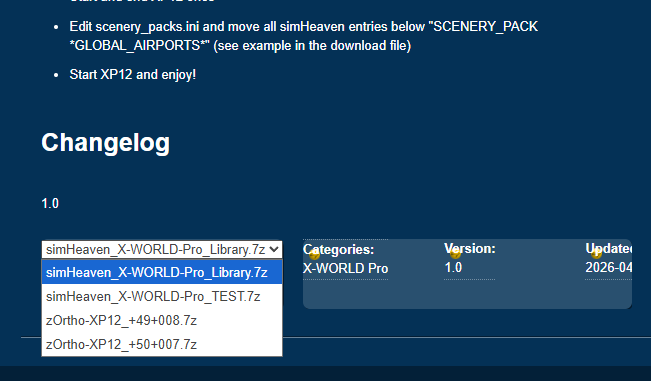The height and width of the screenshot is (381, 651).
Task: Click the Version icon
Action: pos(455,253)
